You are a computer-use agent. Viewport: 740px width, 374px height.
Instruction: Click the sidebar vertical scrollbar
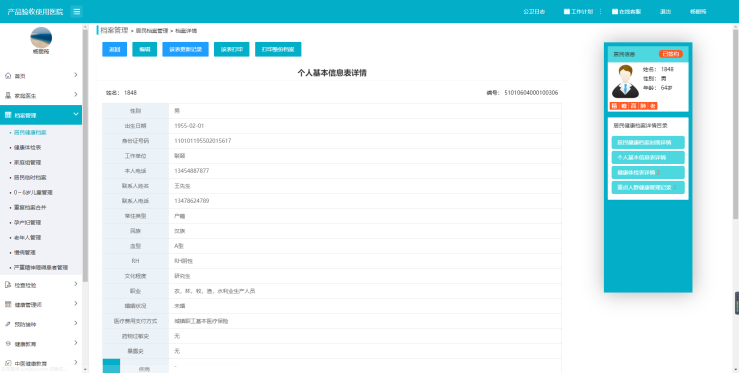point(85,156)
